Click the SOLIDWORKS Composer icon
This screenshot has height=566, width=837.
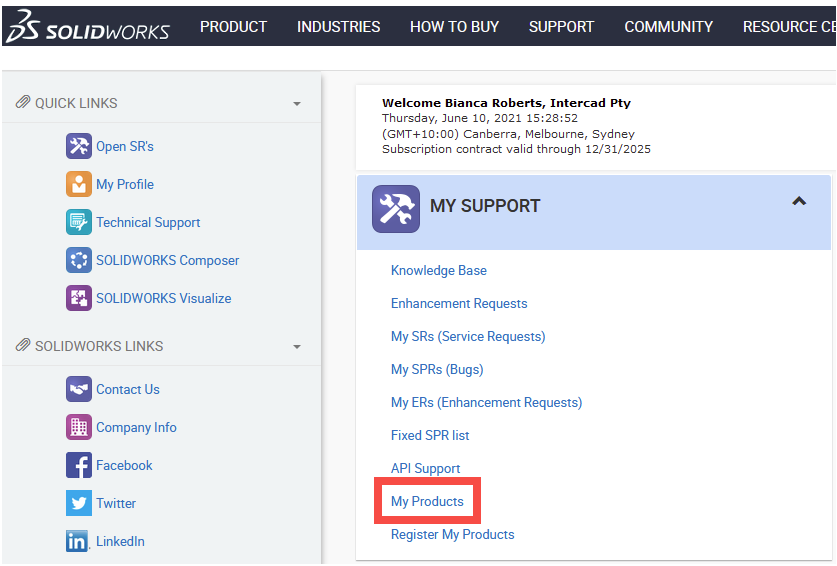pyautogui.click(x=79, y=260)
